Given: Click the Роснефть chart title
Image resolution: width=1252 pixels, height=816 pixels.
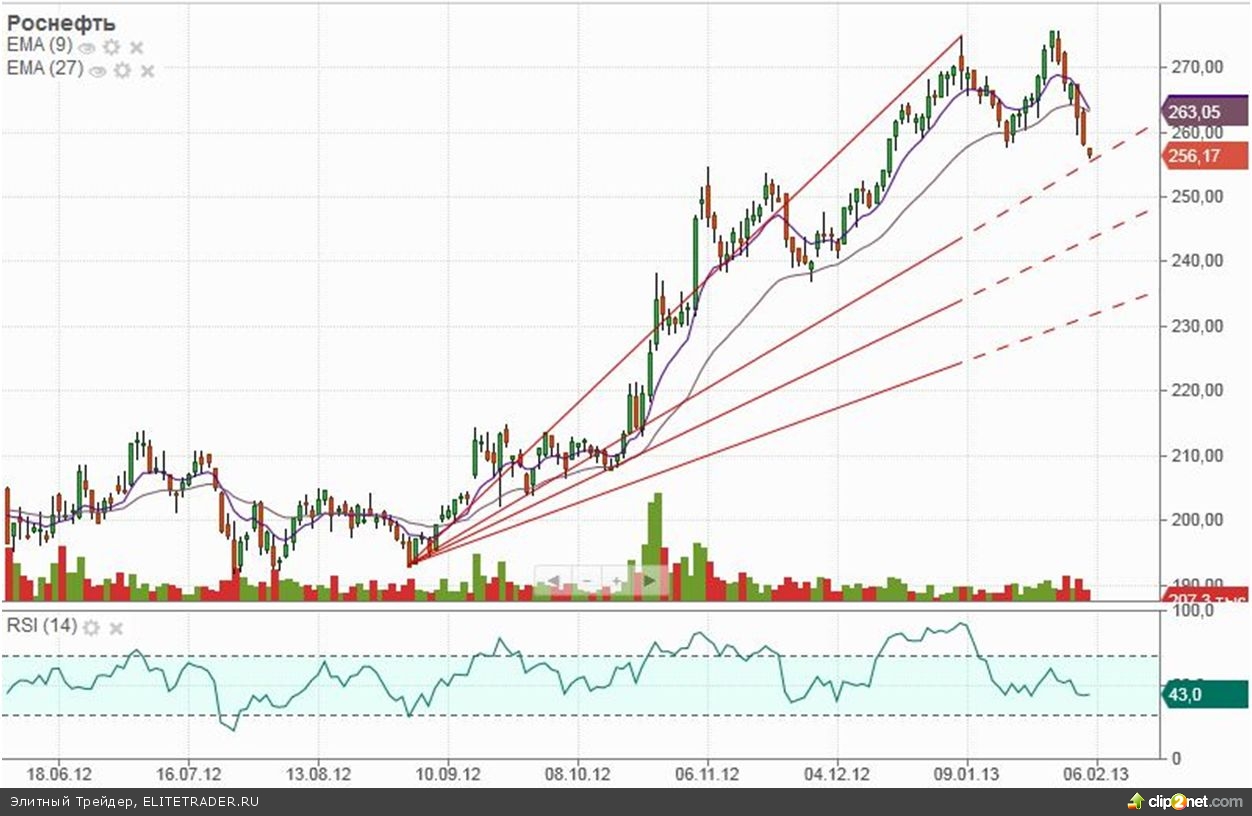Looking at the screenshot, I should pyautogui.click(x=61, y=23).
